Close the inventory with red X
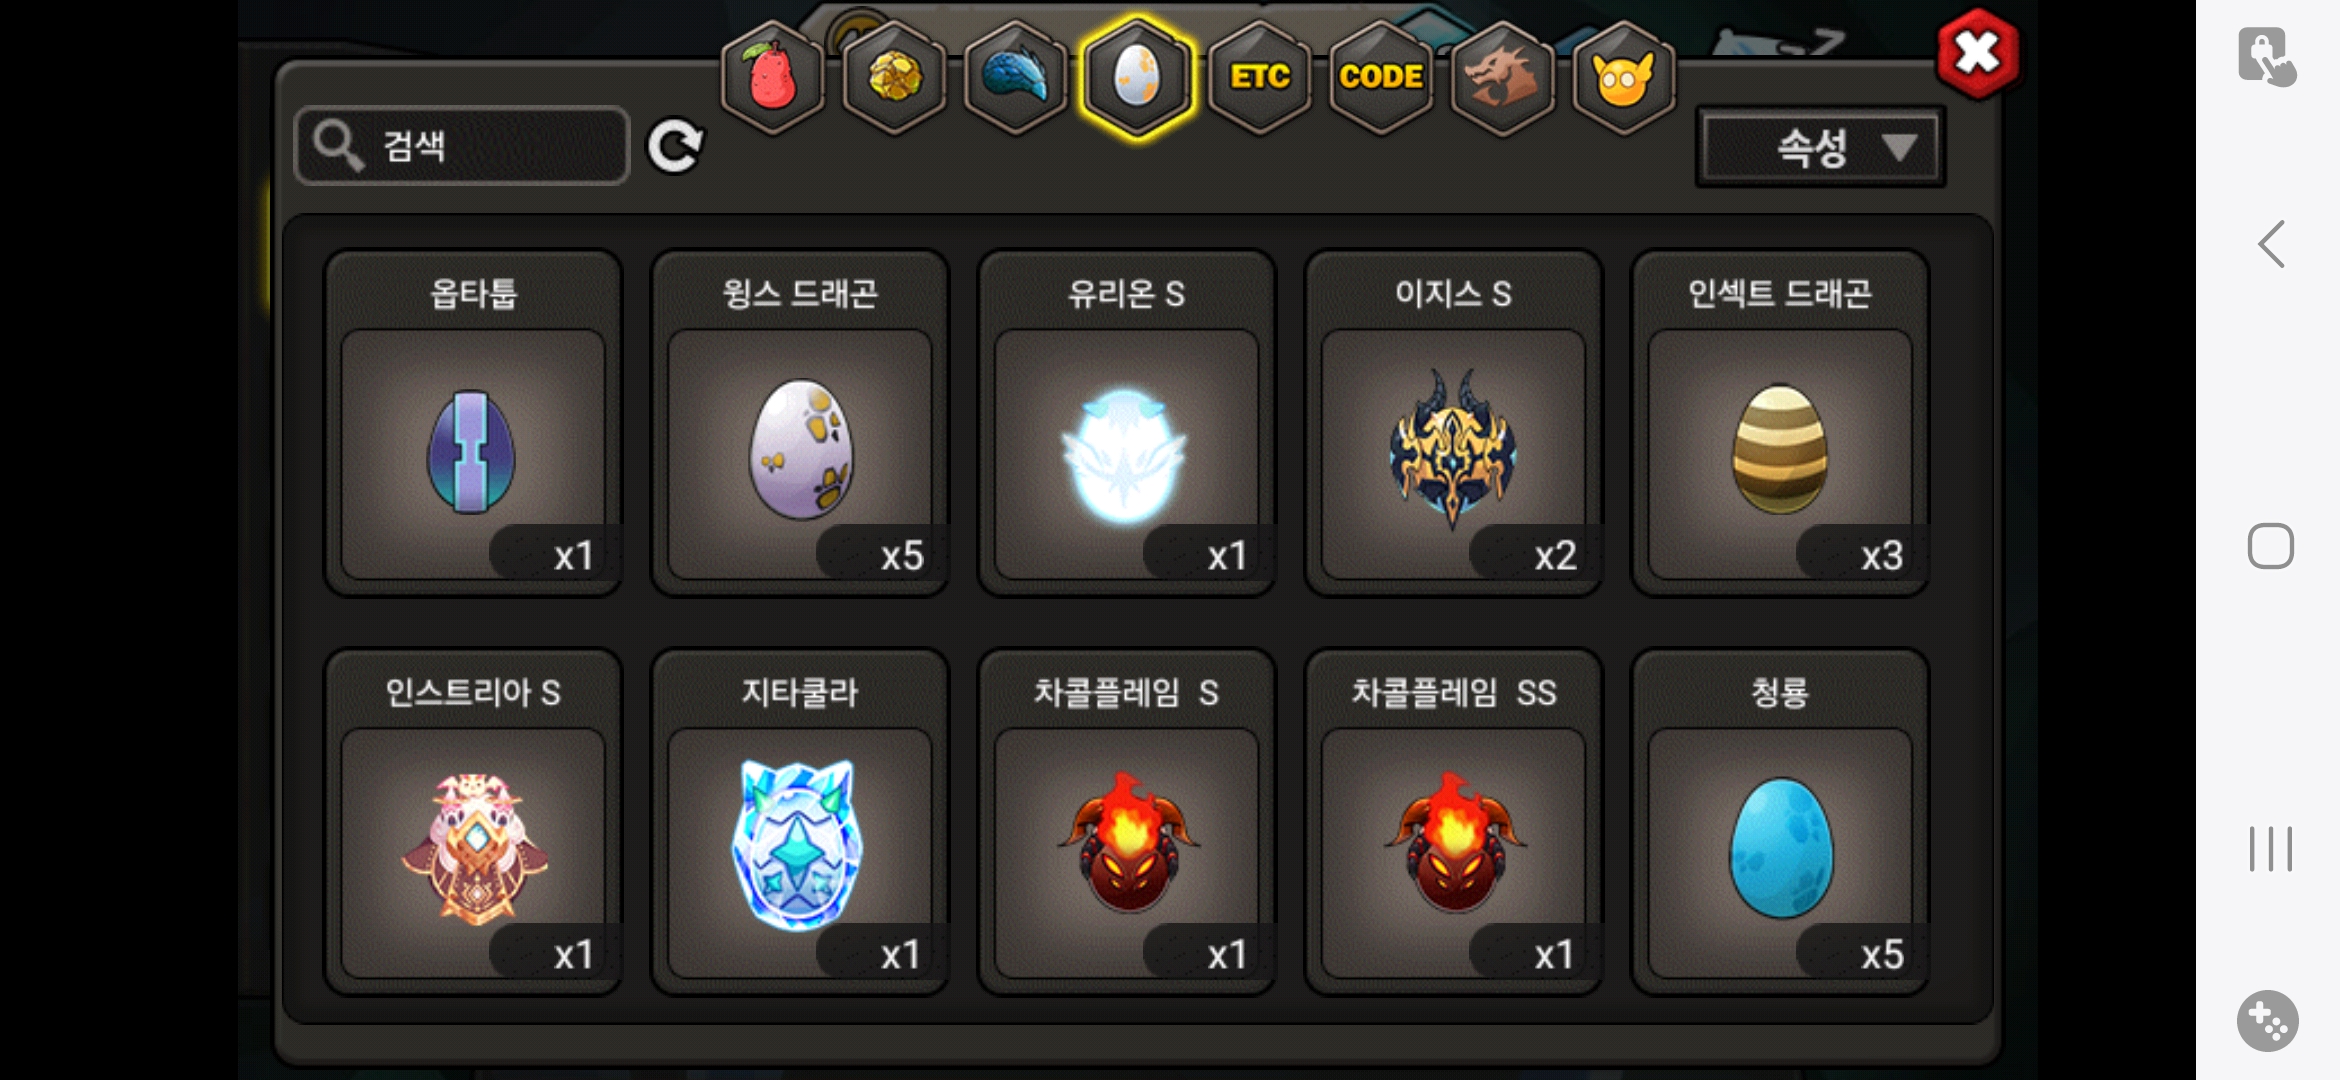The width and height of the screenshot is (2340, 1080). point(1977,54)
